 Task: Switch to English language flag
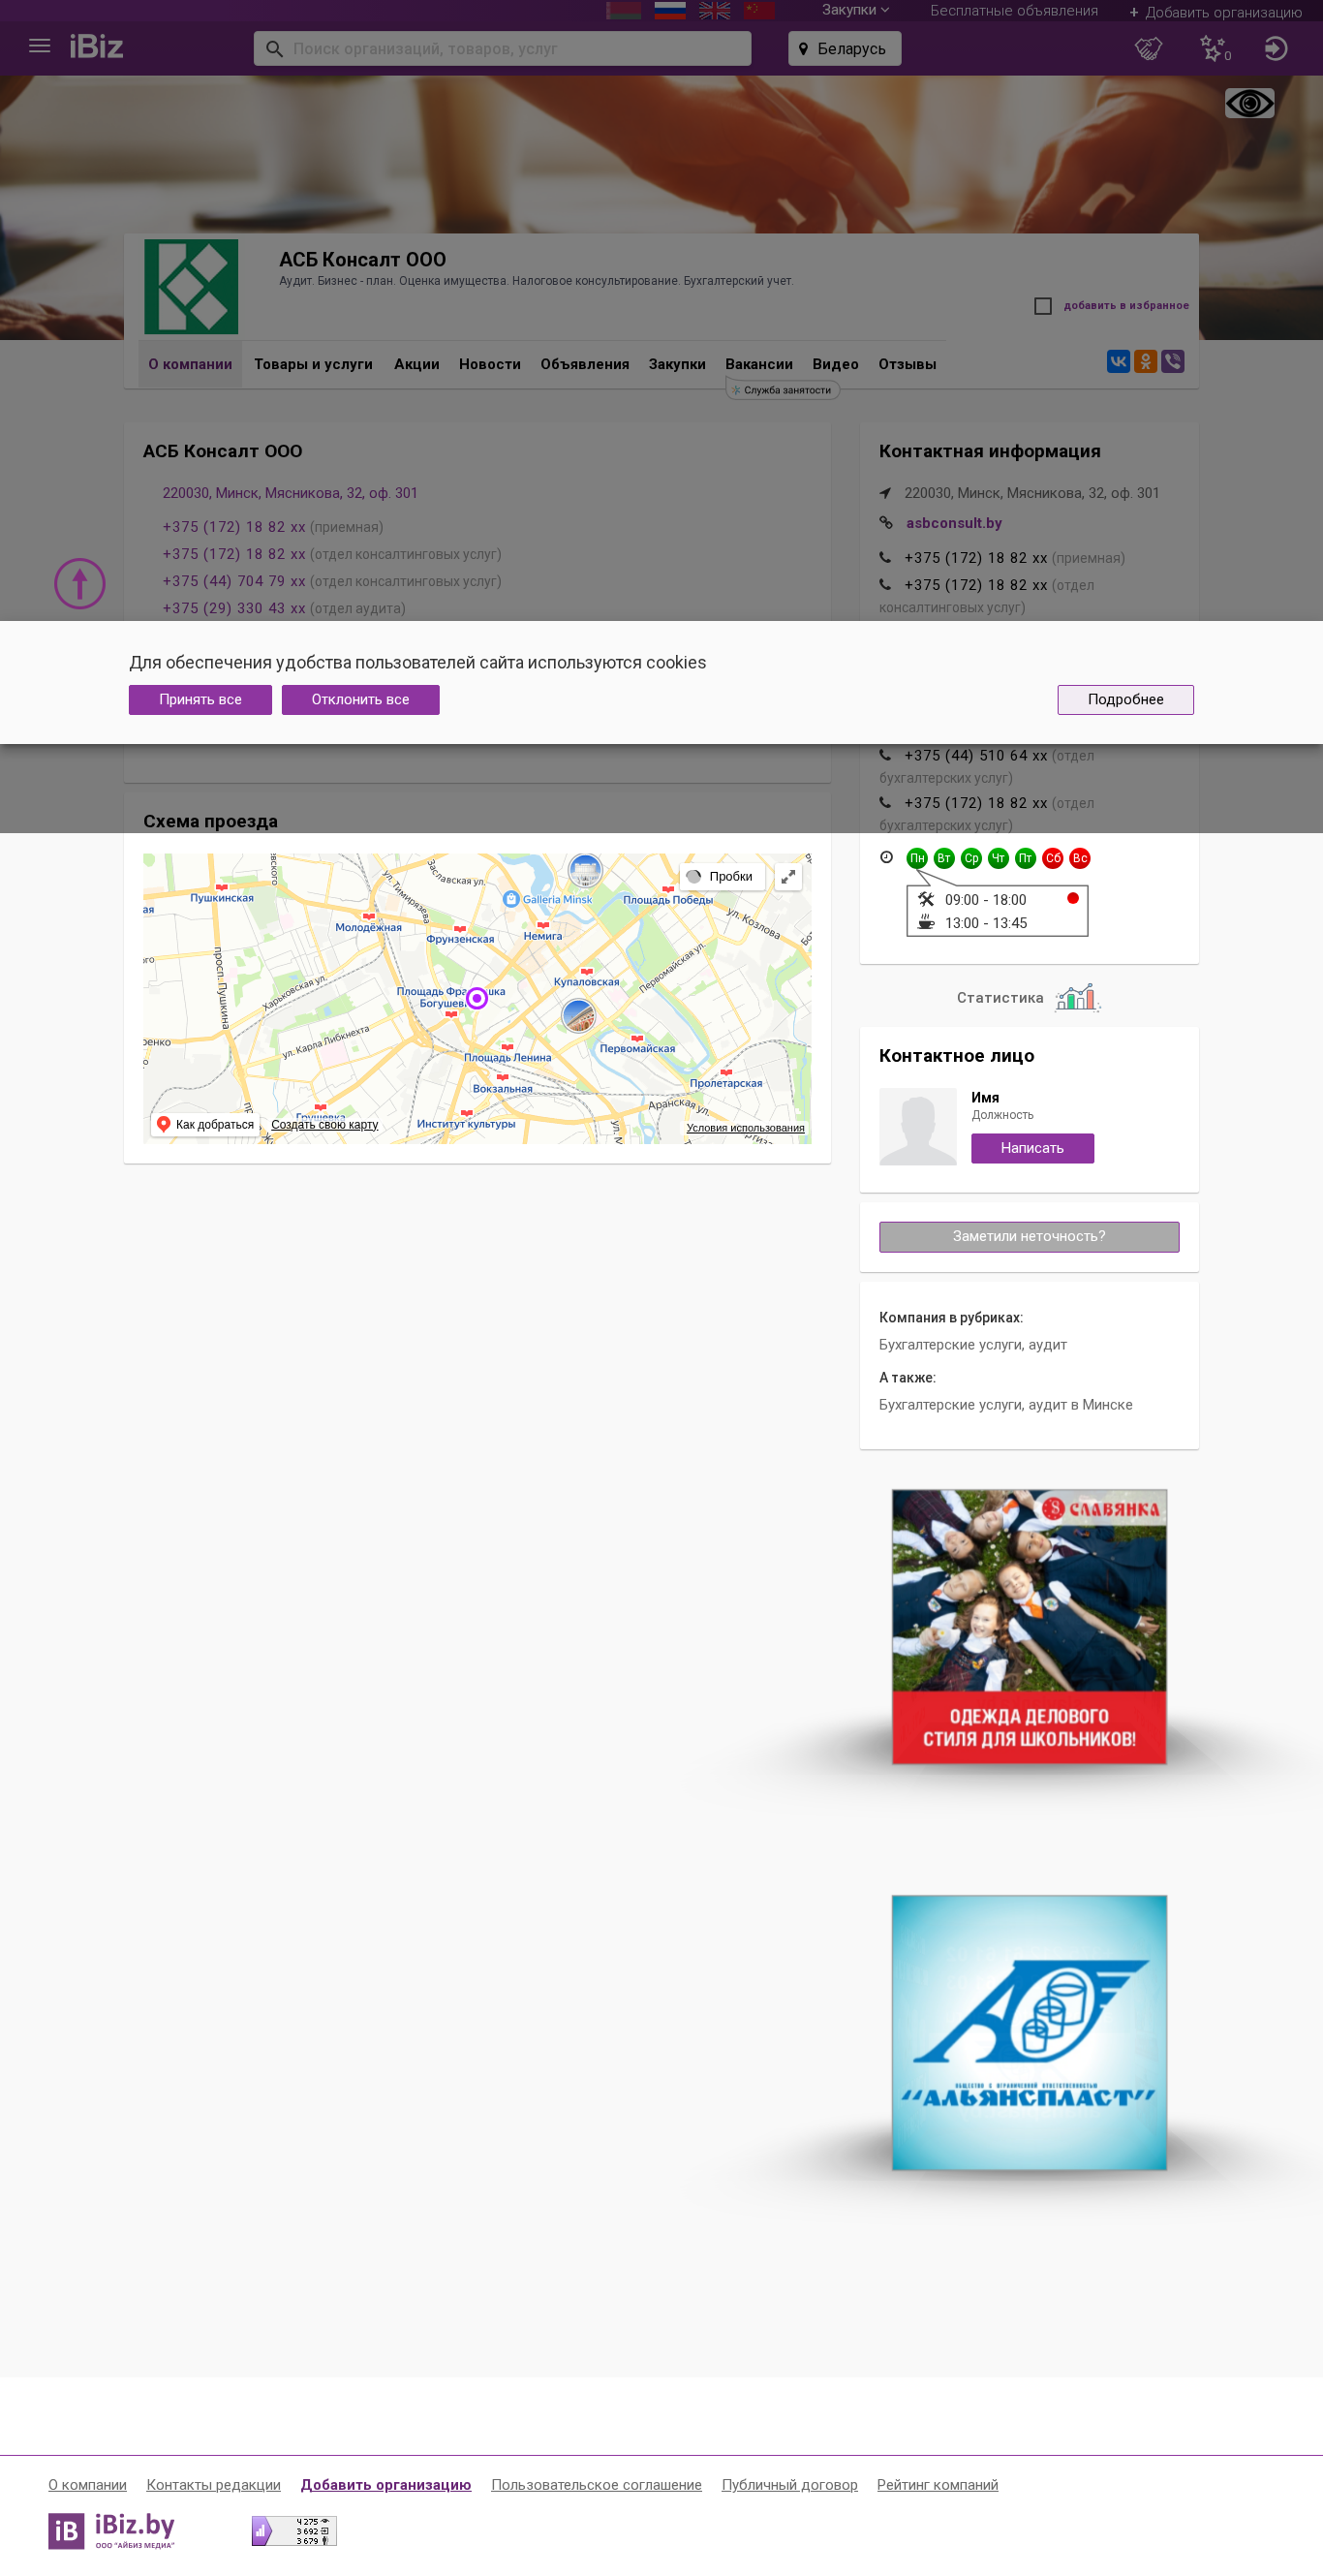(x=714, y=11)
